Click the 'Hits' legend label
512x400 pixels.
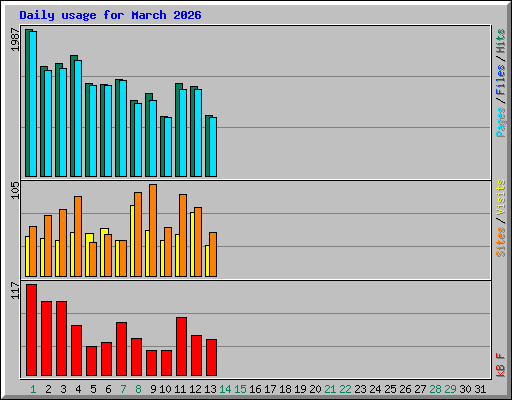pos(500,41)
